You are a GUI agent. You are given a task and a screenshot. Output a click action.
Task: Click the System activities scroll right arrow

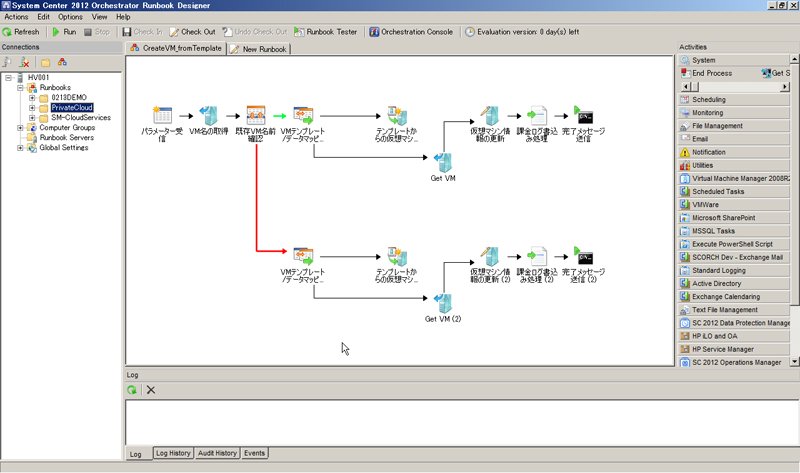click(x=785, y=87)
